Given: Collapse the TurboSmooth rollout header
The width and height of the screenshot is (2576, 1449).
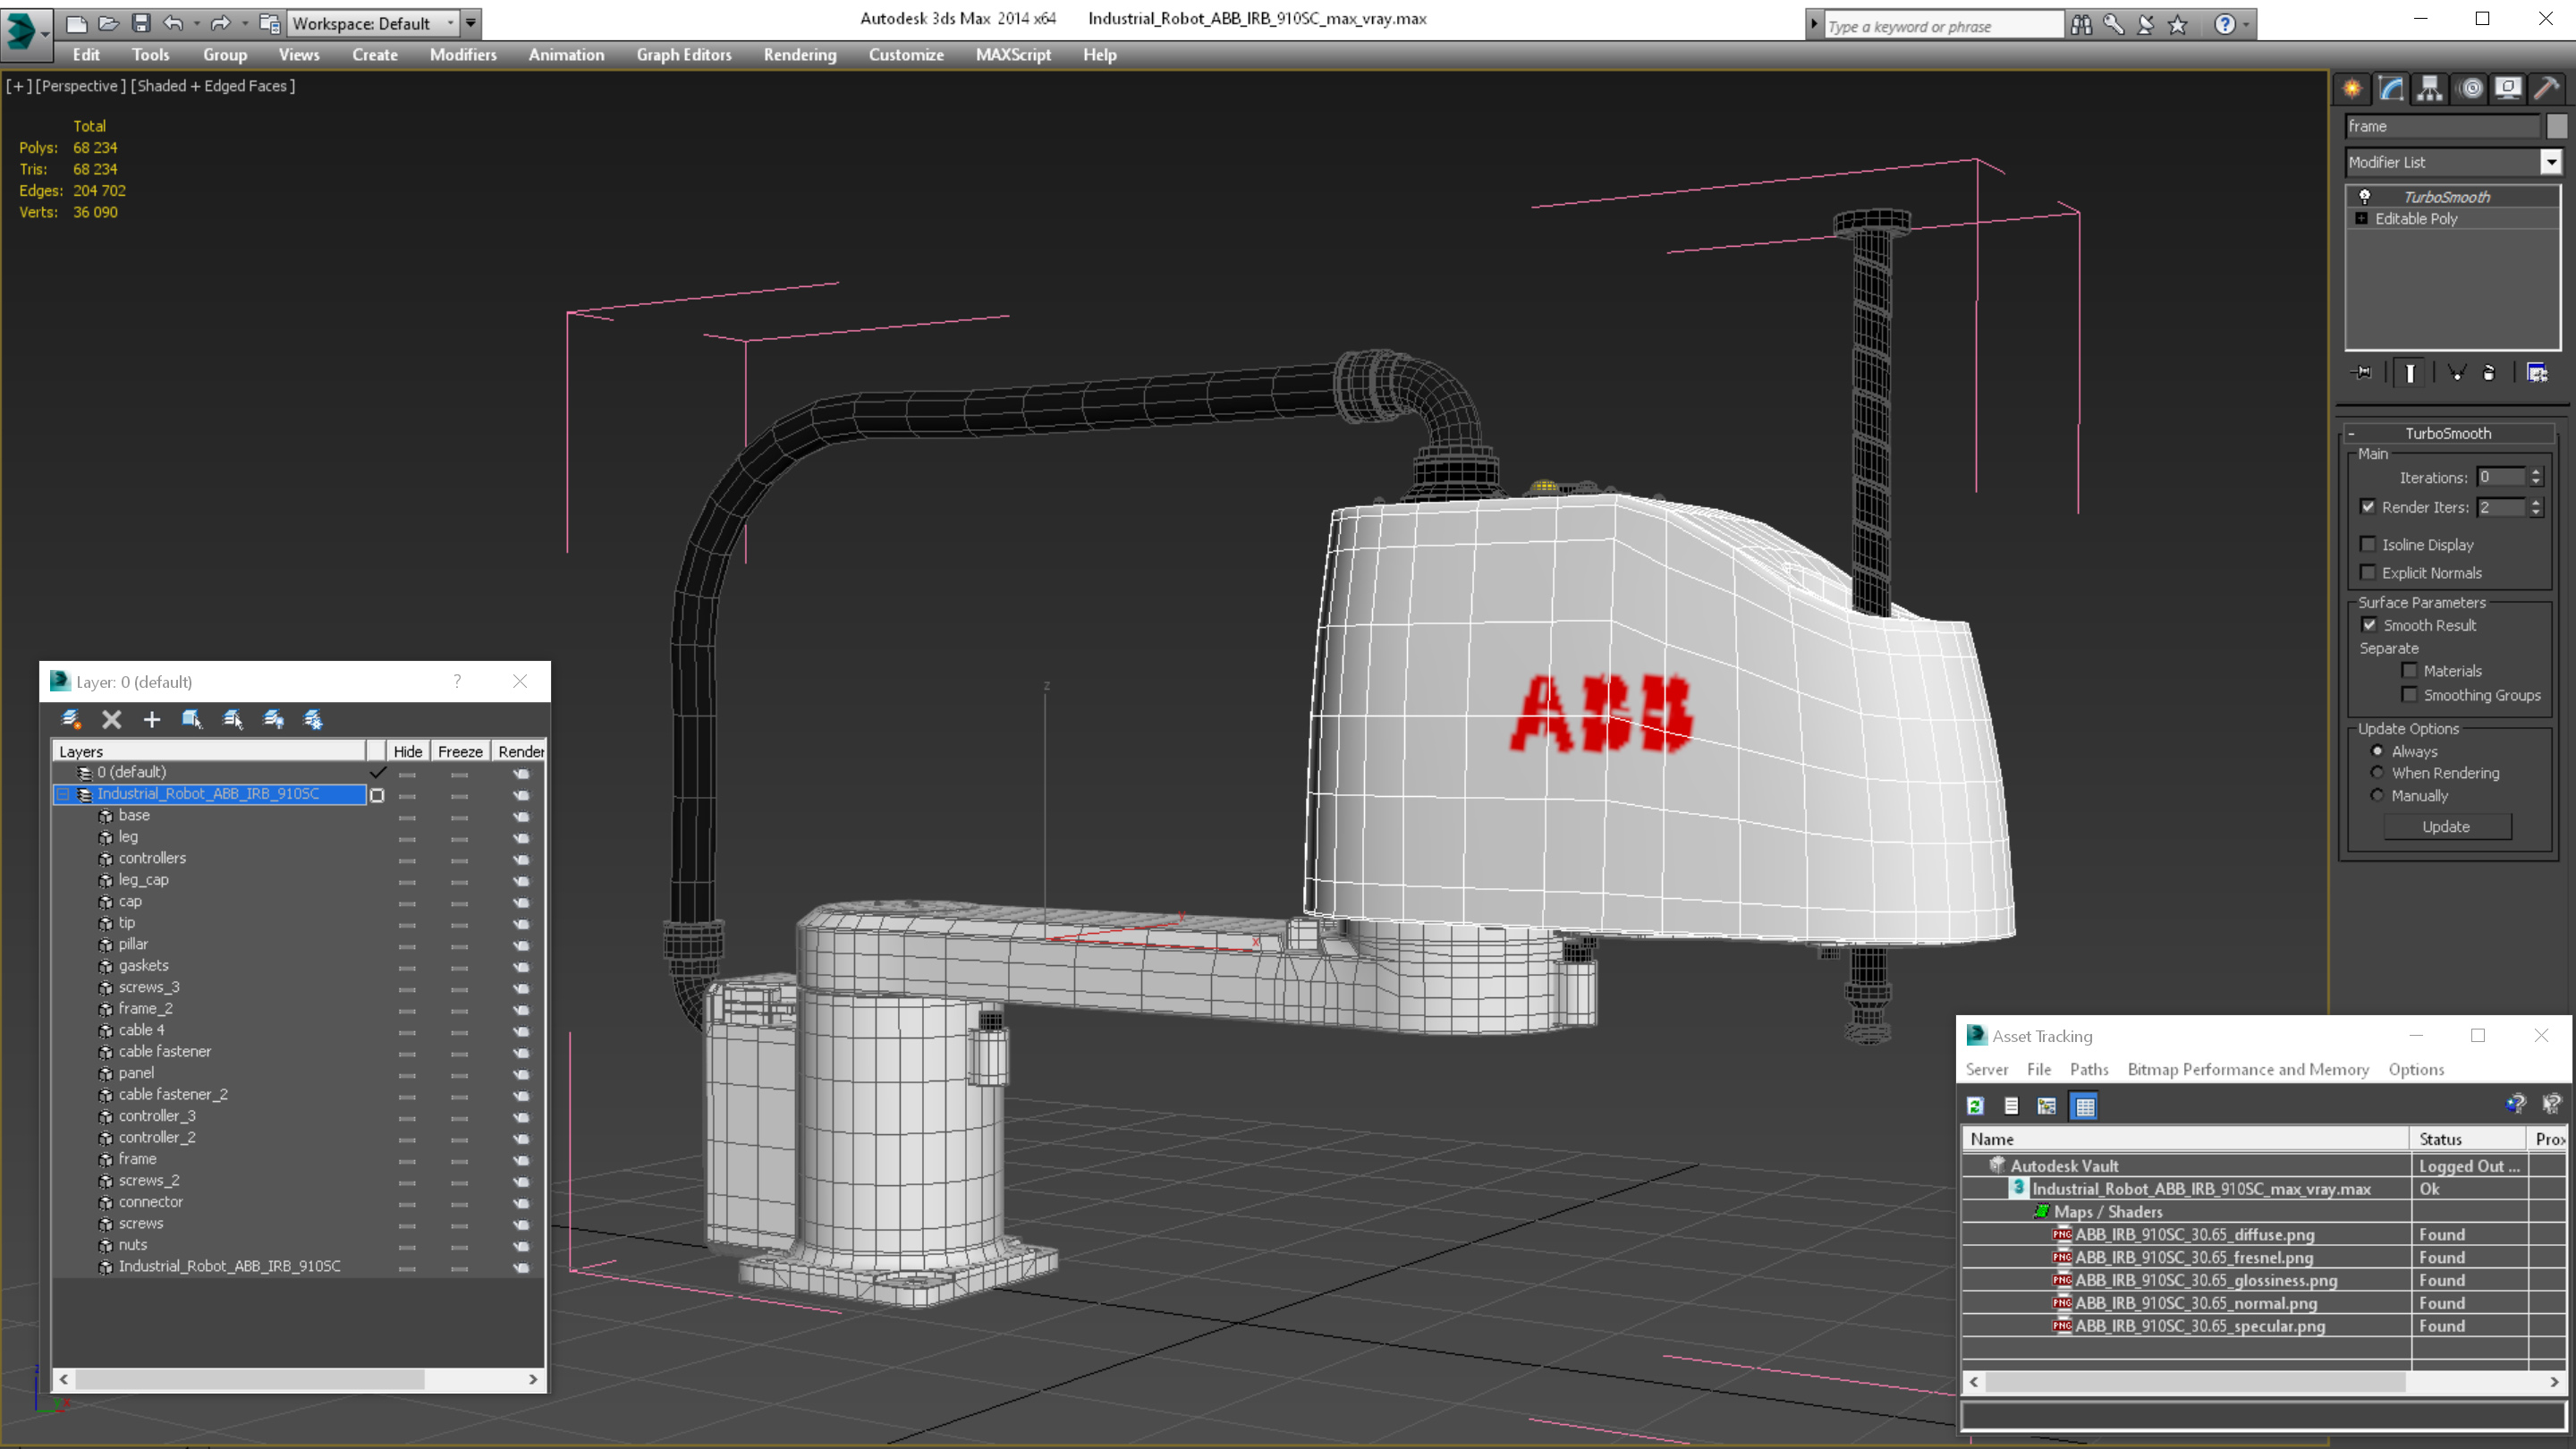Looking at the screenshot, I should 2447,433.
